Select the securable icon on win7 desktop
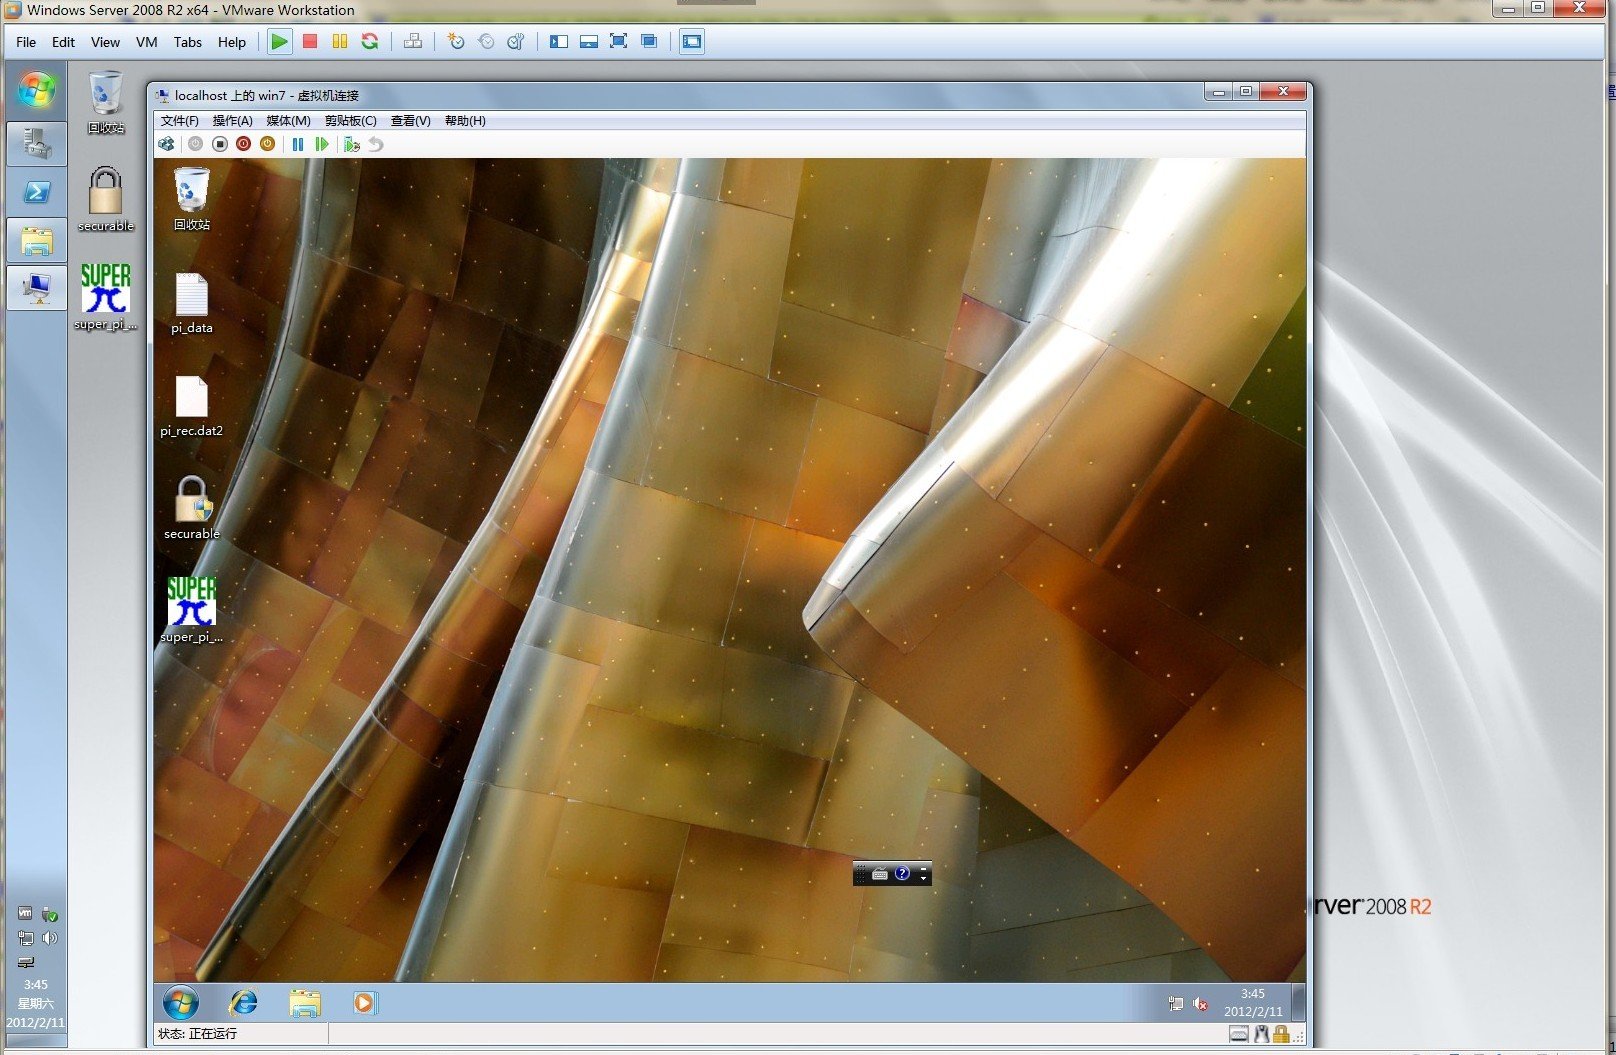The image size is (1616, 1055). [x=191, y=508]
